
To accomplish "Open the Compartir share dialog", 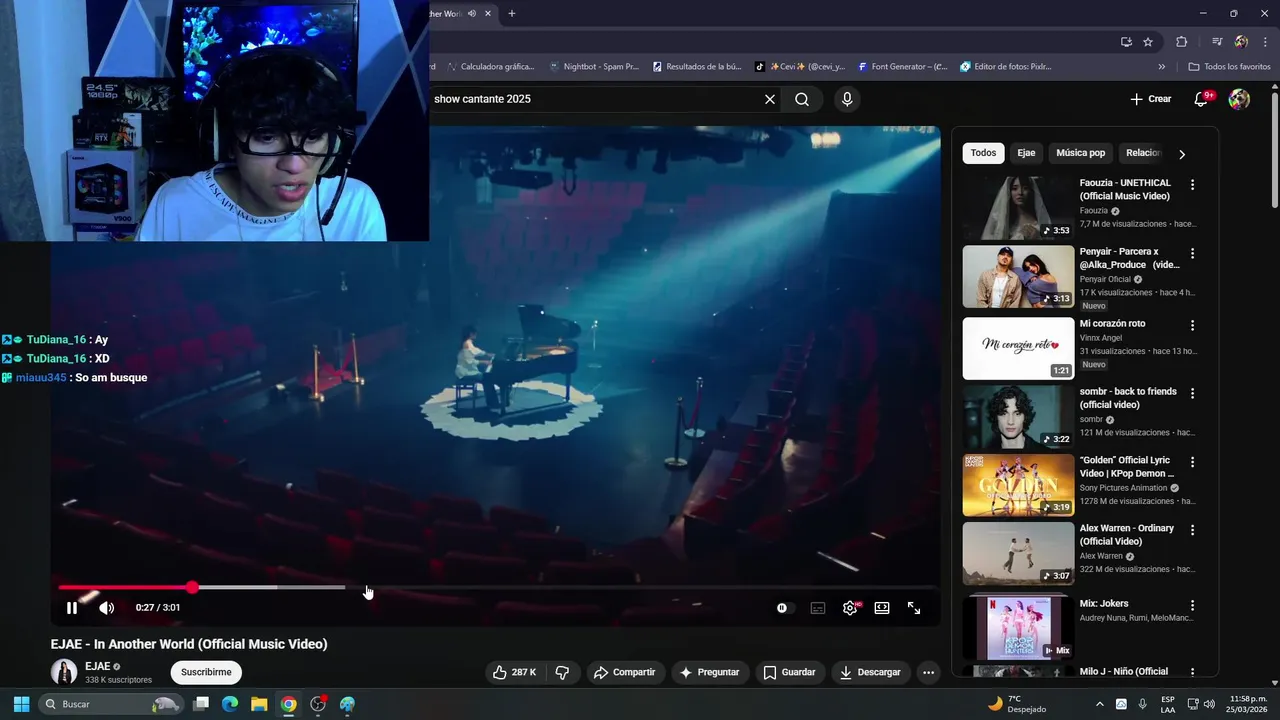I will pos(625,672).
